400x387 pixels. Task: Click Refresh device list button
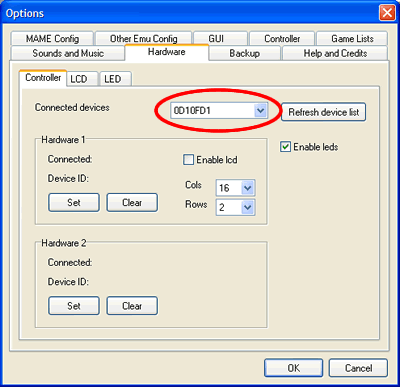(323, 112)
